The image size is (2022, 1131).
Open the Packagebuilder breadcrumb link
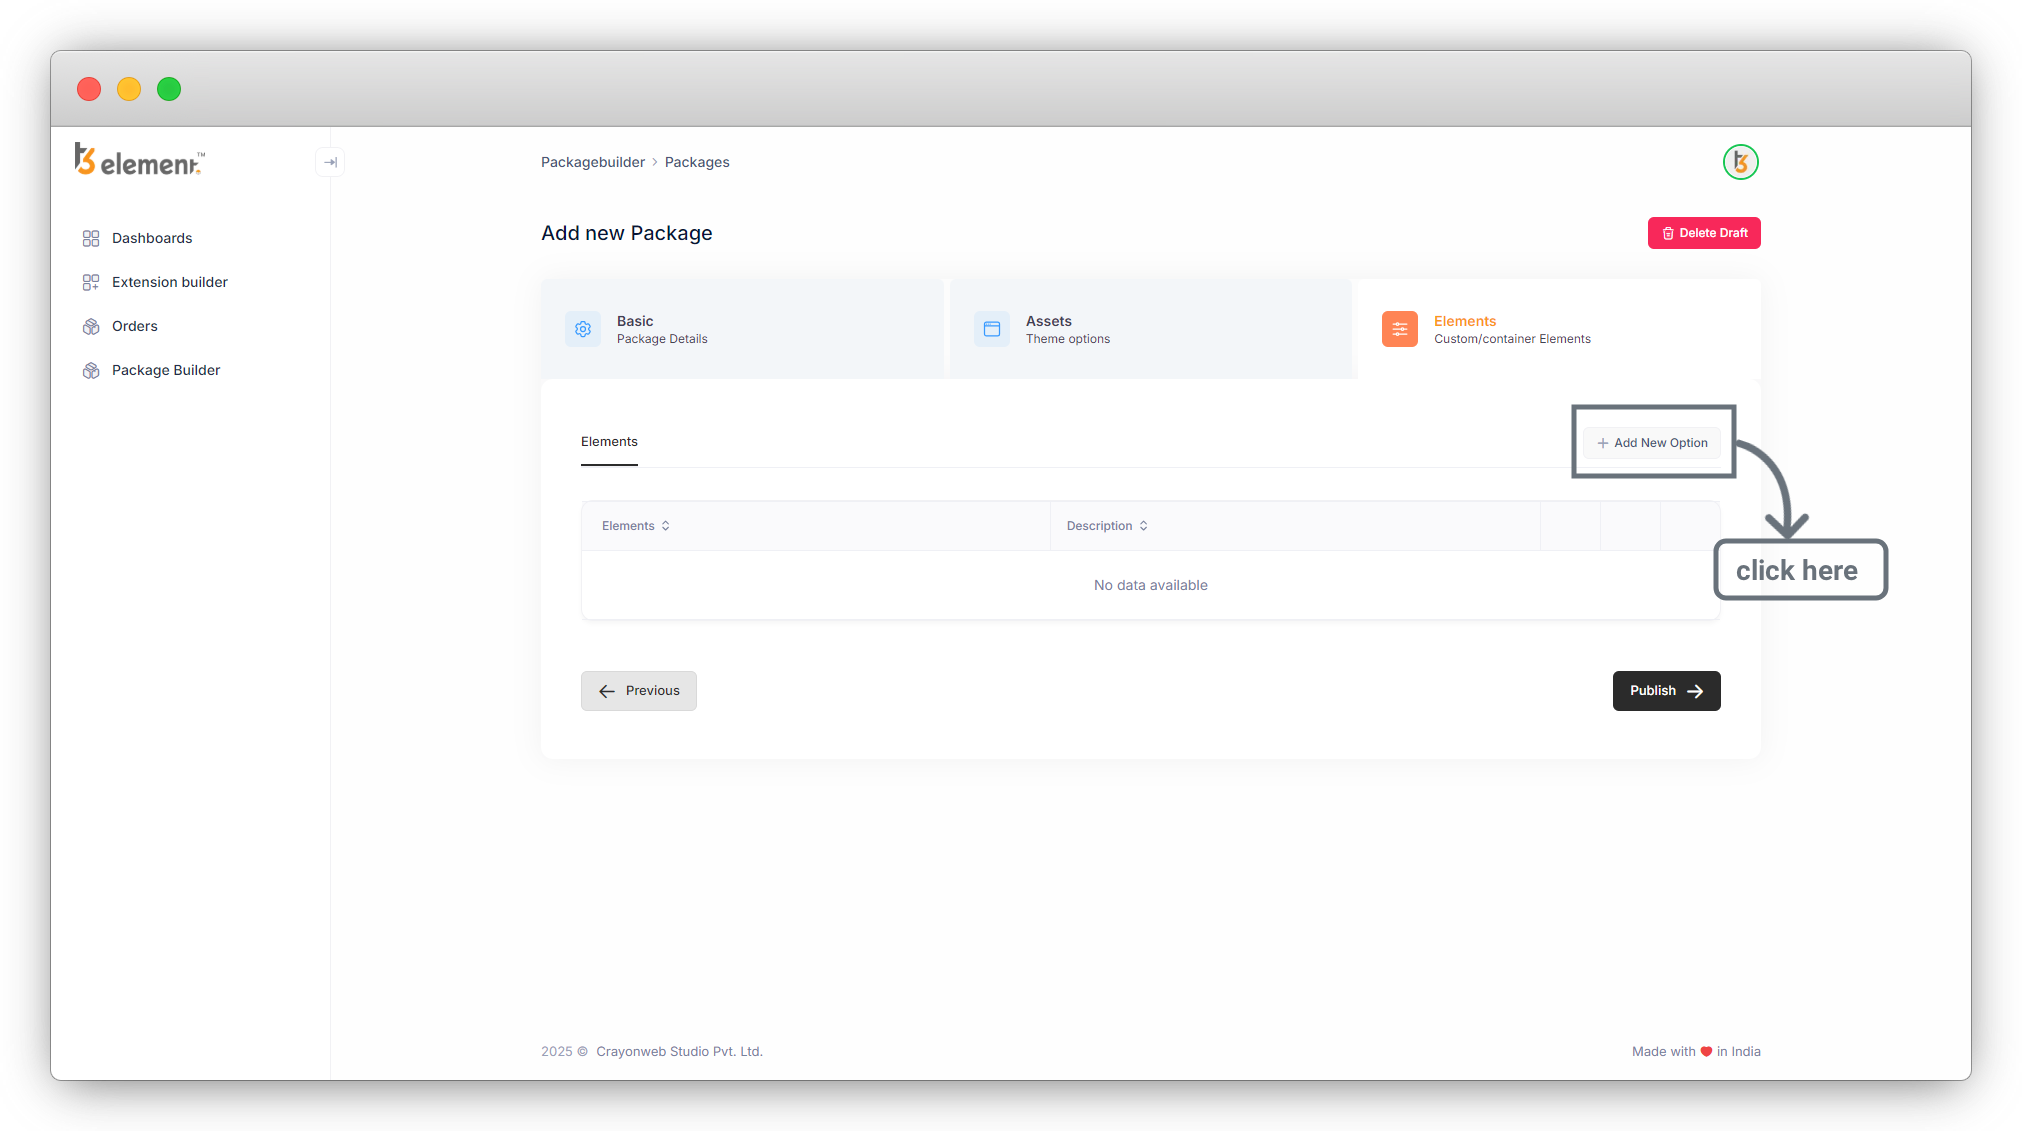593,162
